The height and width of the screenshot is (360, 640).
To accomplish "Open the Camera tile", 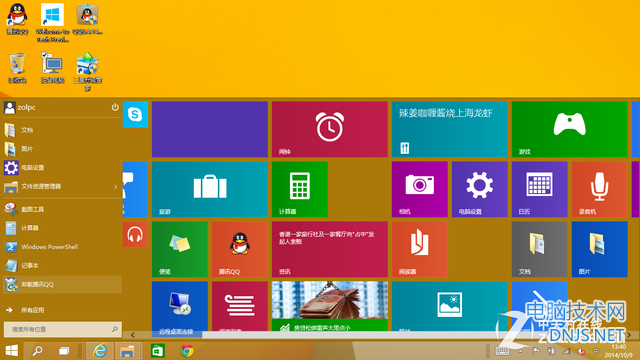I will pos(420,189).
